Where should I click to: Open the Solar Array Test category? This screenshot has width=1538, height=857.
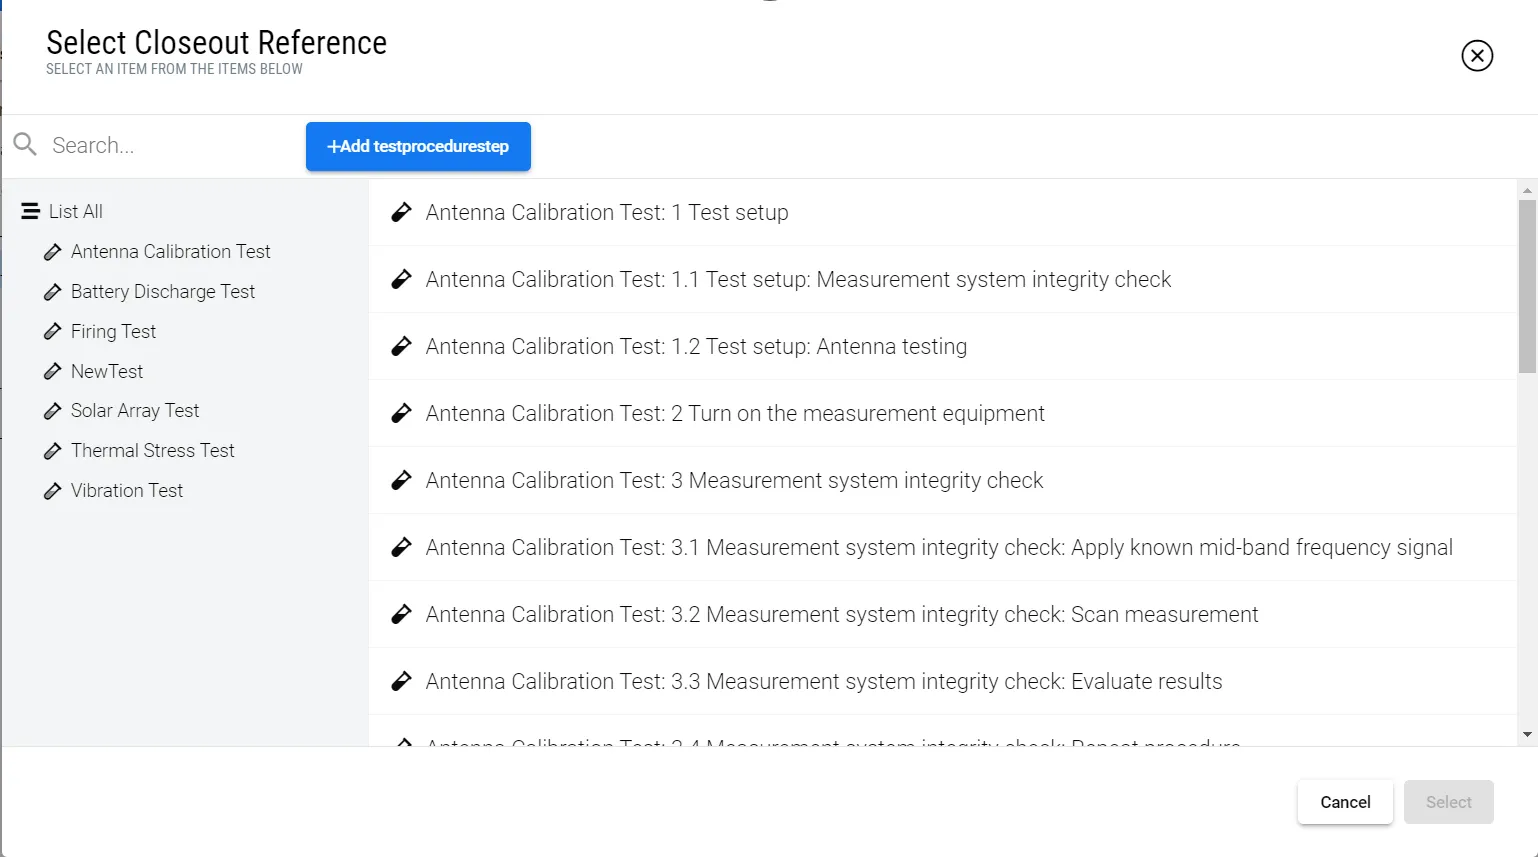pyautogui.click(x=135, y=411)
